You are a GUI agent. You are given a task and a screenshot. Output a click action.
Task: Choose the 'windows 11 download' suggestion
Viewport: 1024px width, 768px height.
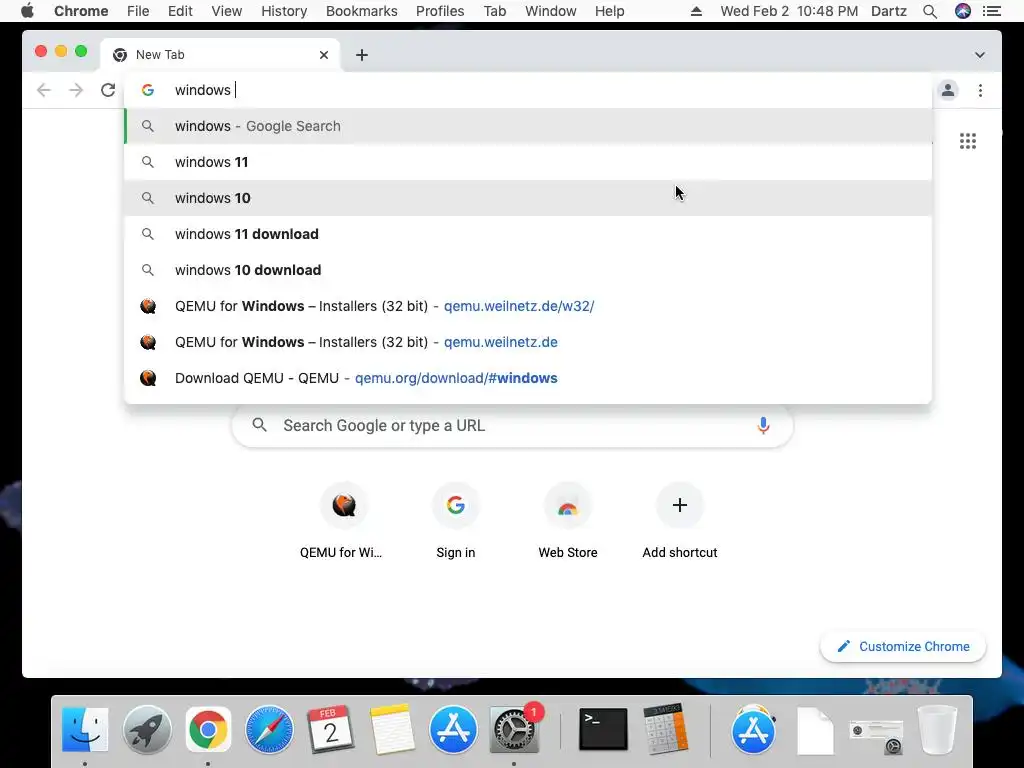[528, 234]
